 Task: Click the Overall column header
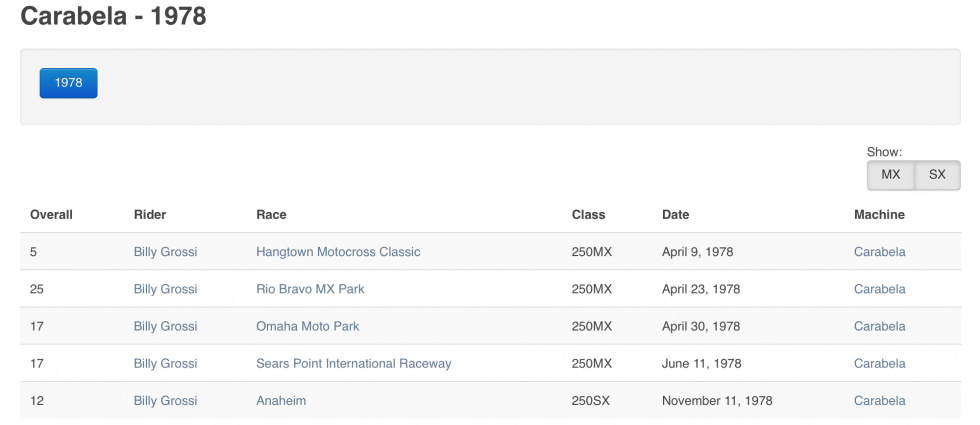click(51, 214)
